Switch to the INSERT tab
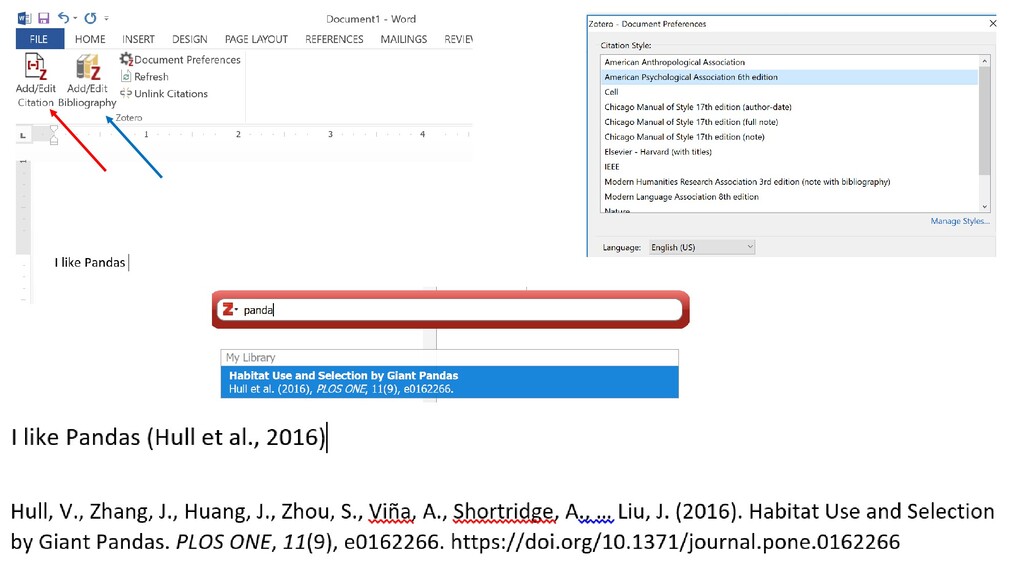This screenshot has width=1024, height=576. point(138,39)
